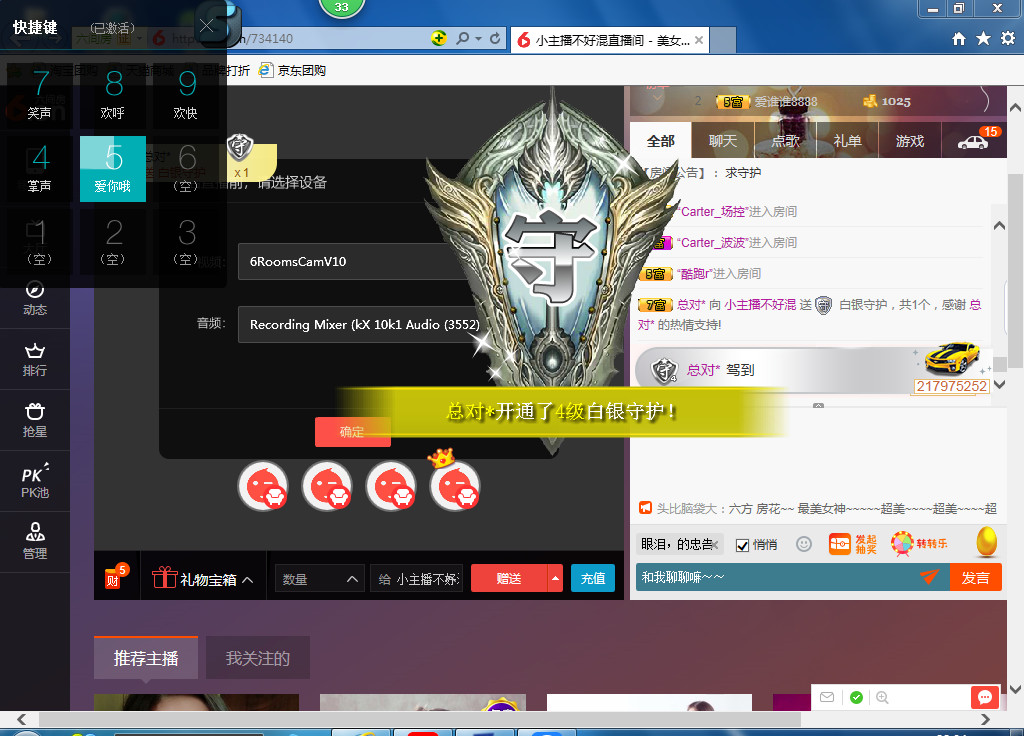Image resolution: width=1024 pixels, height=736 pixels.
Task: Click the yellow car above 217975252
Action: pos(952,359)
